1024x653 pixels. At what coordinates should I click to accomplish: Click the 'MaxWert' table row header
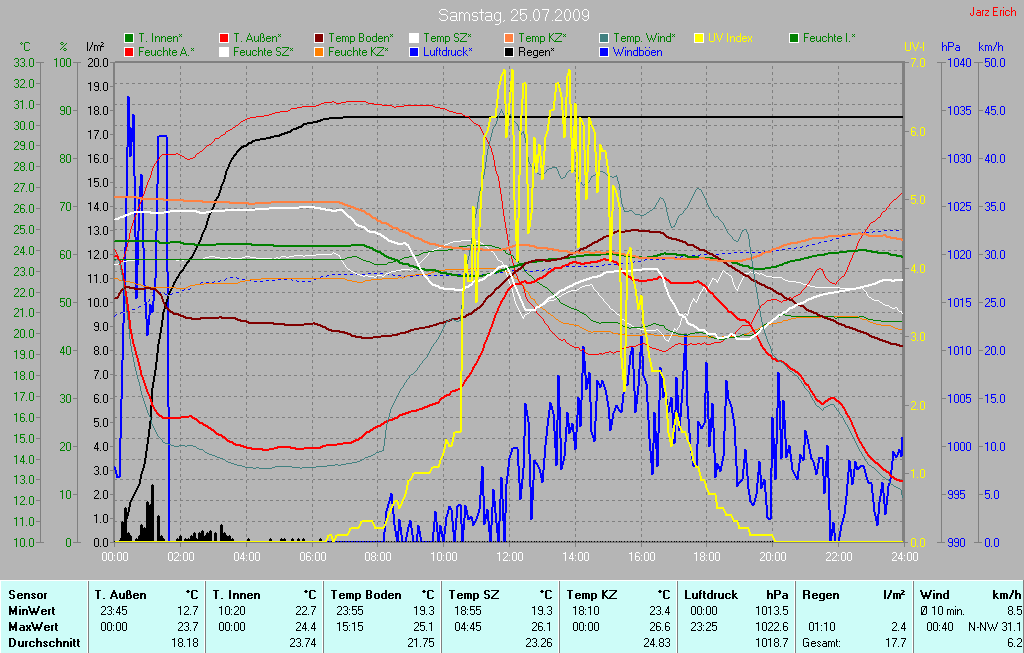33,626
